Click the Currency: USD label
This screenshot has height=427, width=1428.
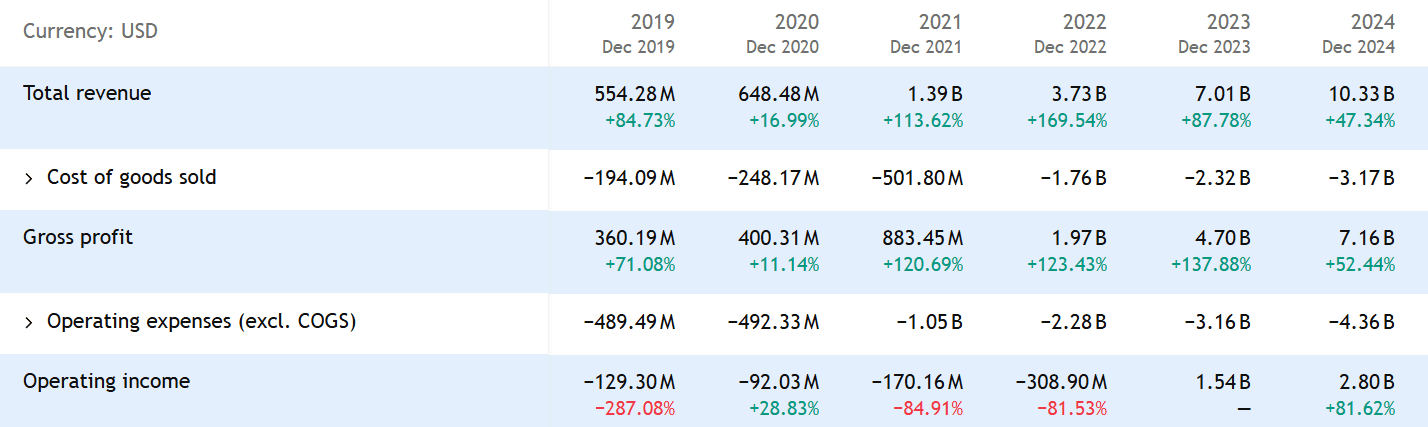click(90, 31)
